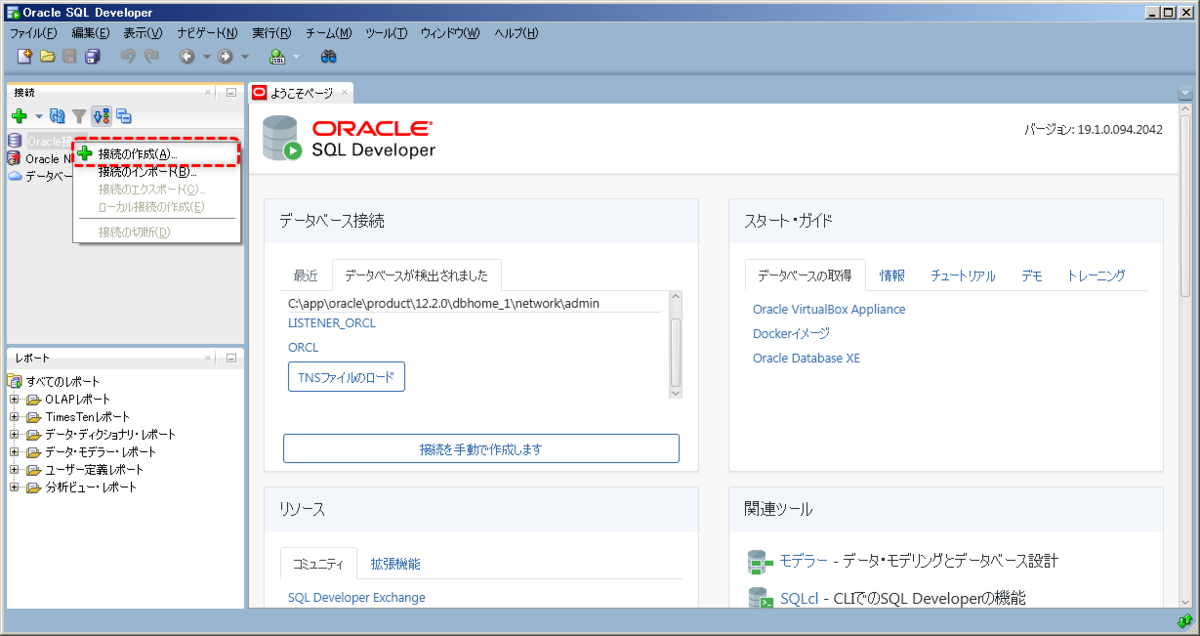Image resolution: width=1200 pixels, height=636 pixels.
Task: Open the dropdown arrow beside the green plus
Action: pos(39,115)
